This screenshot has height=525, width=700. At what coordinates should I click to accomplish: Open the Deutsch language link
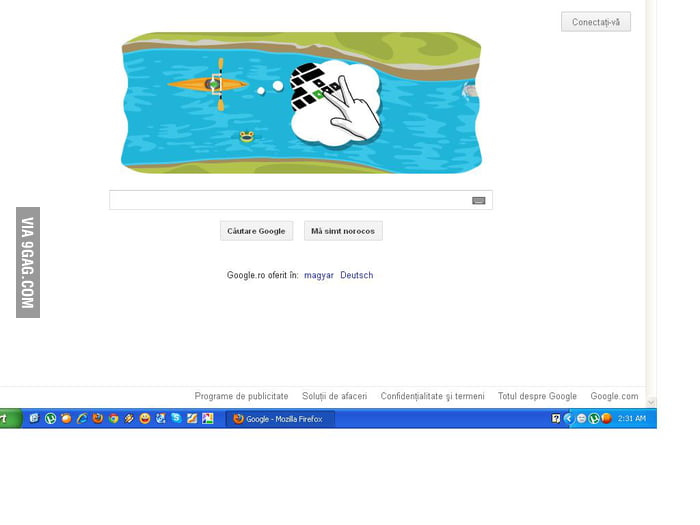[356, 275]
